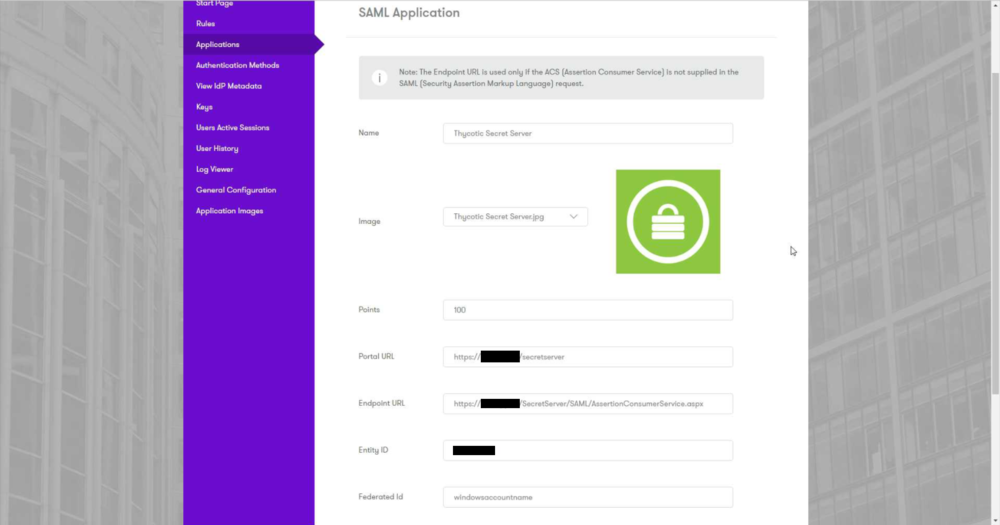
Task: Click the Federated Id label
Action: point(381,497)
